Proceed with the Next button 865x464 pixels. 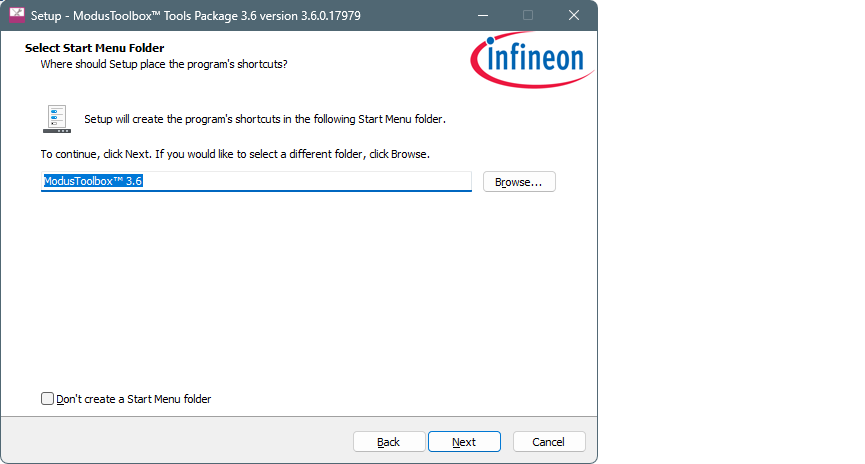pyautogui.click(x=464, y=442)
